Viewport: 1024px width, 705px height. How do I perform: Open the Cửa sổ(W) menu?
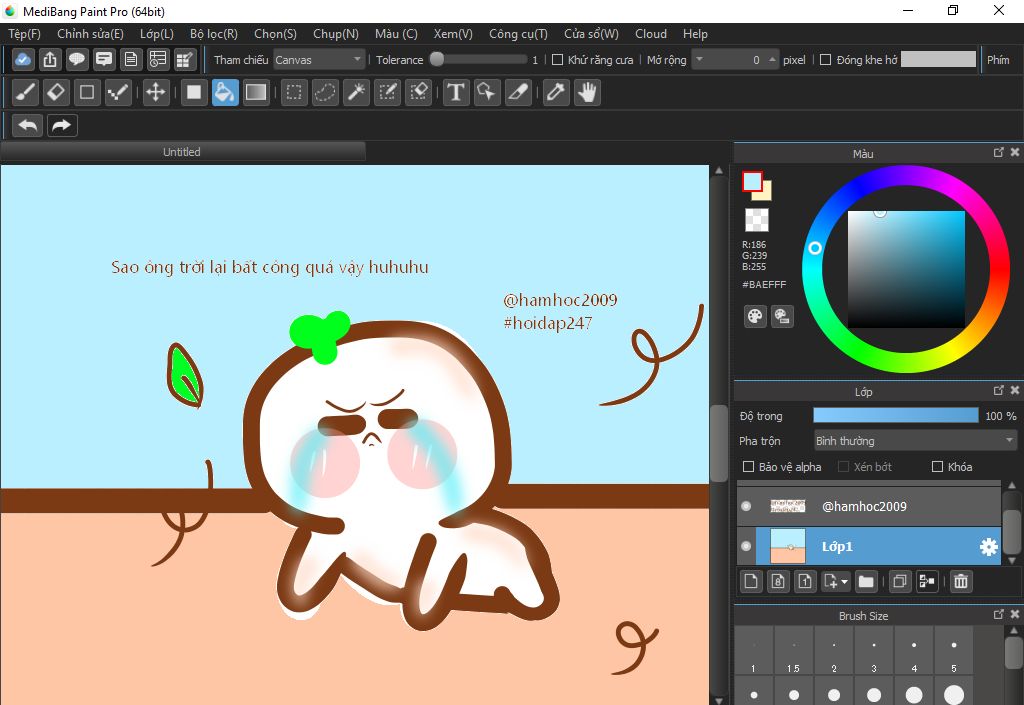[x=590, y=34]
